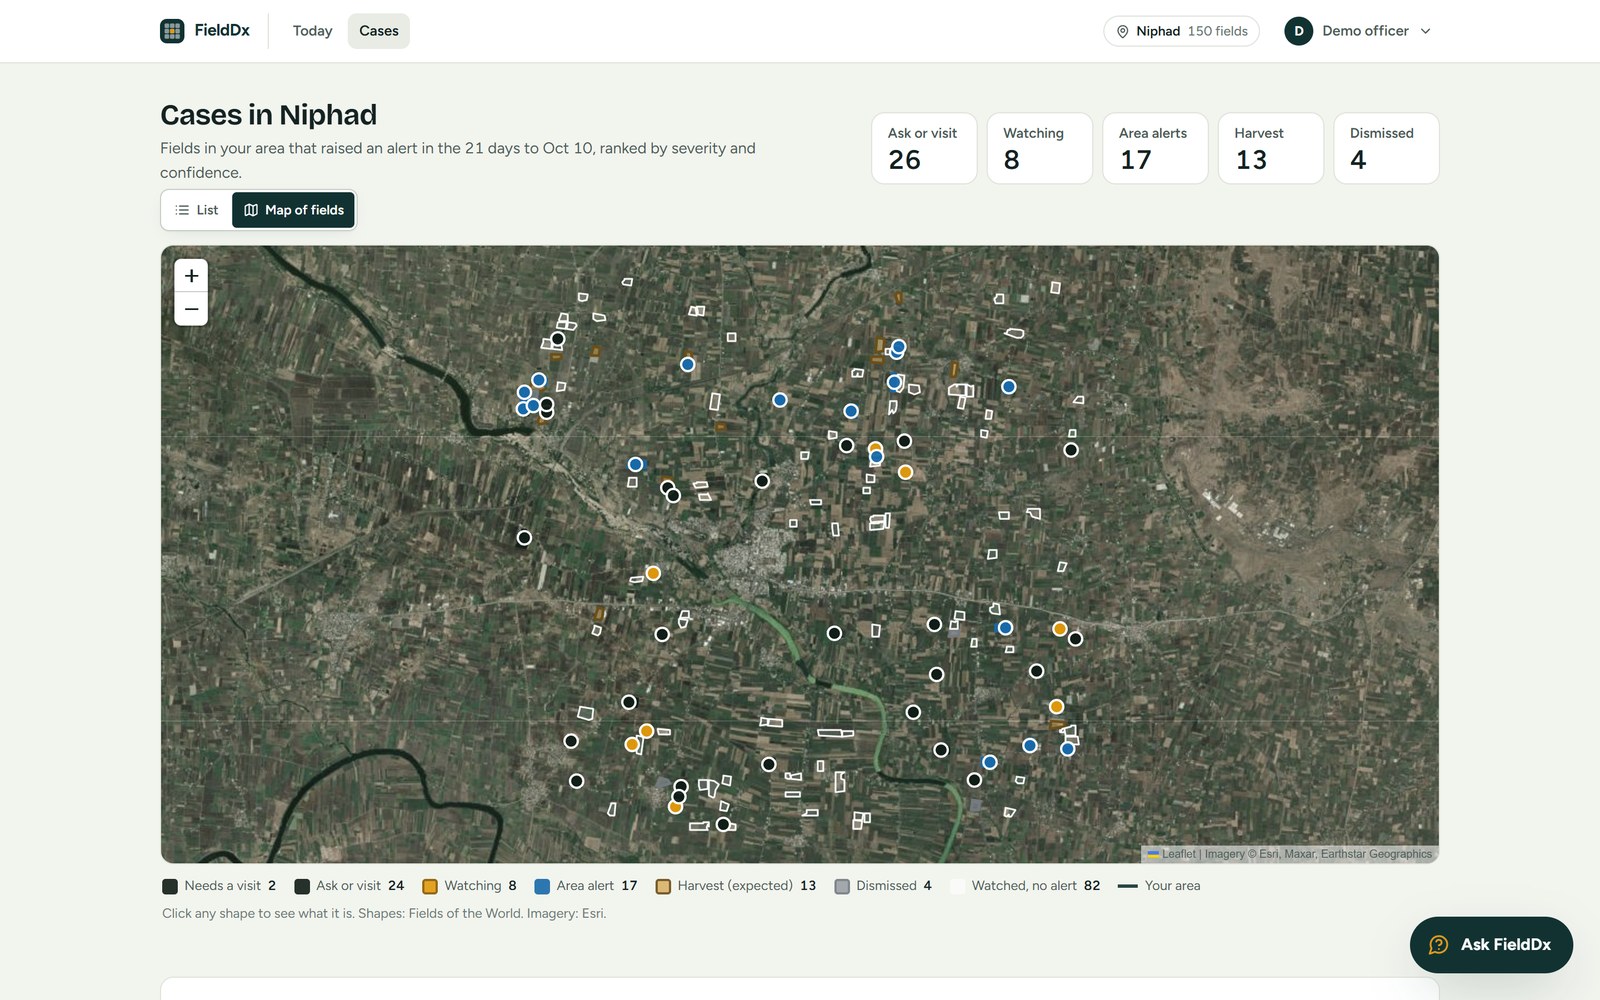Click the Area alert legend swatch

542,886
